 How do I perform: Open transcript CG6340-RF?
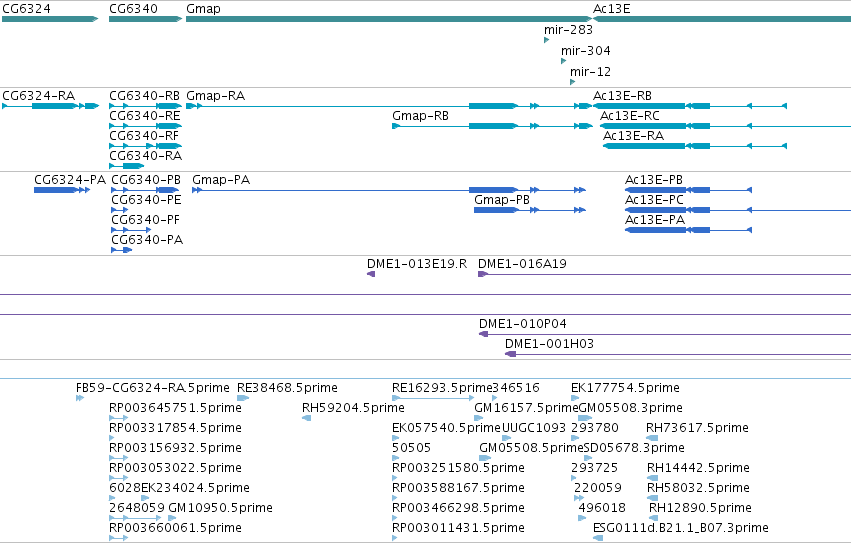point(144,136)
